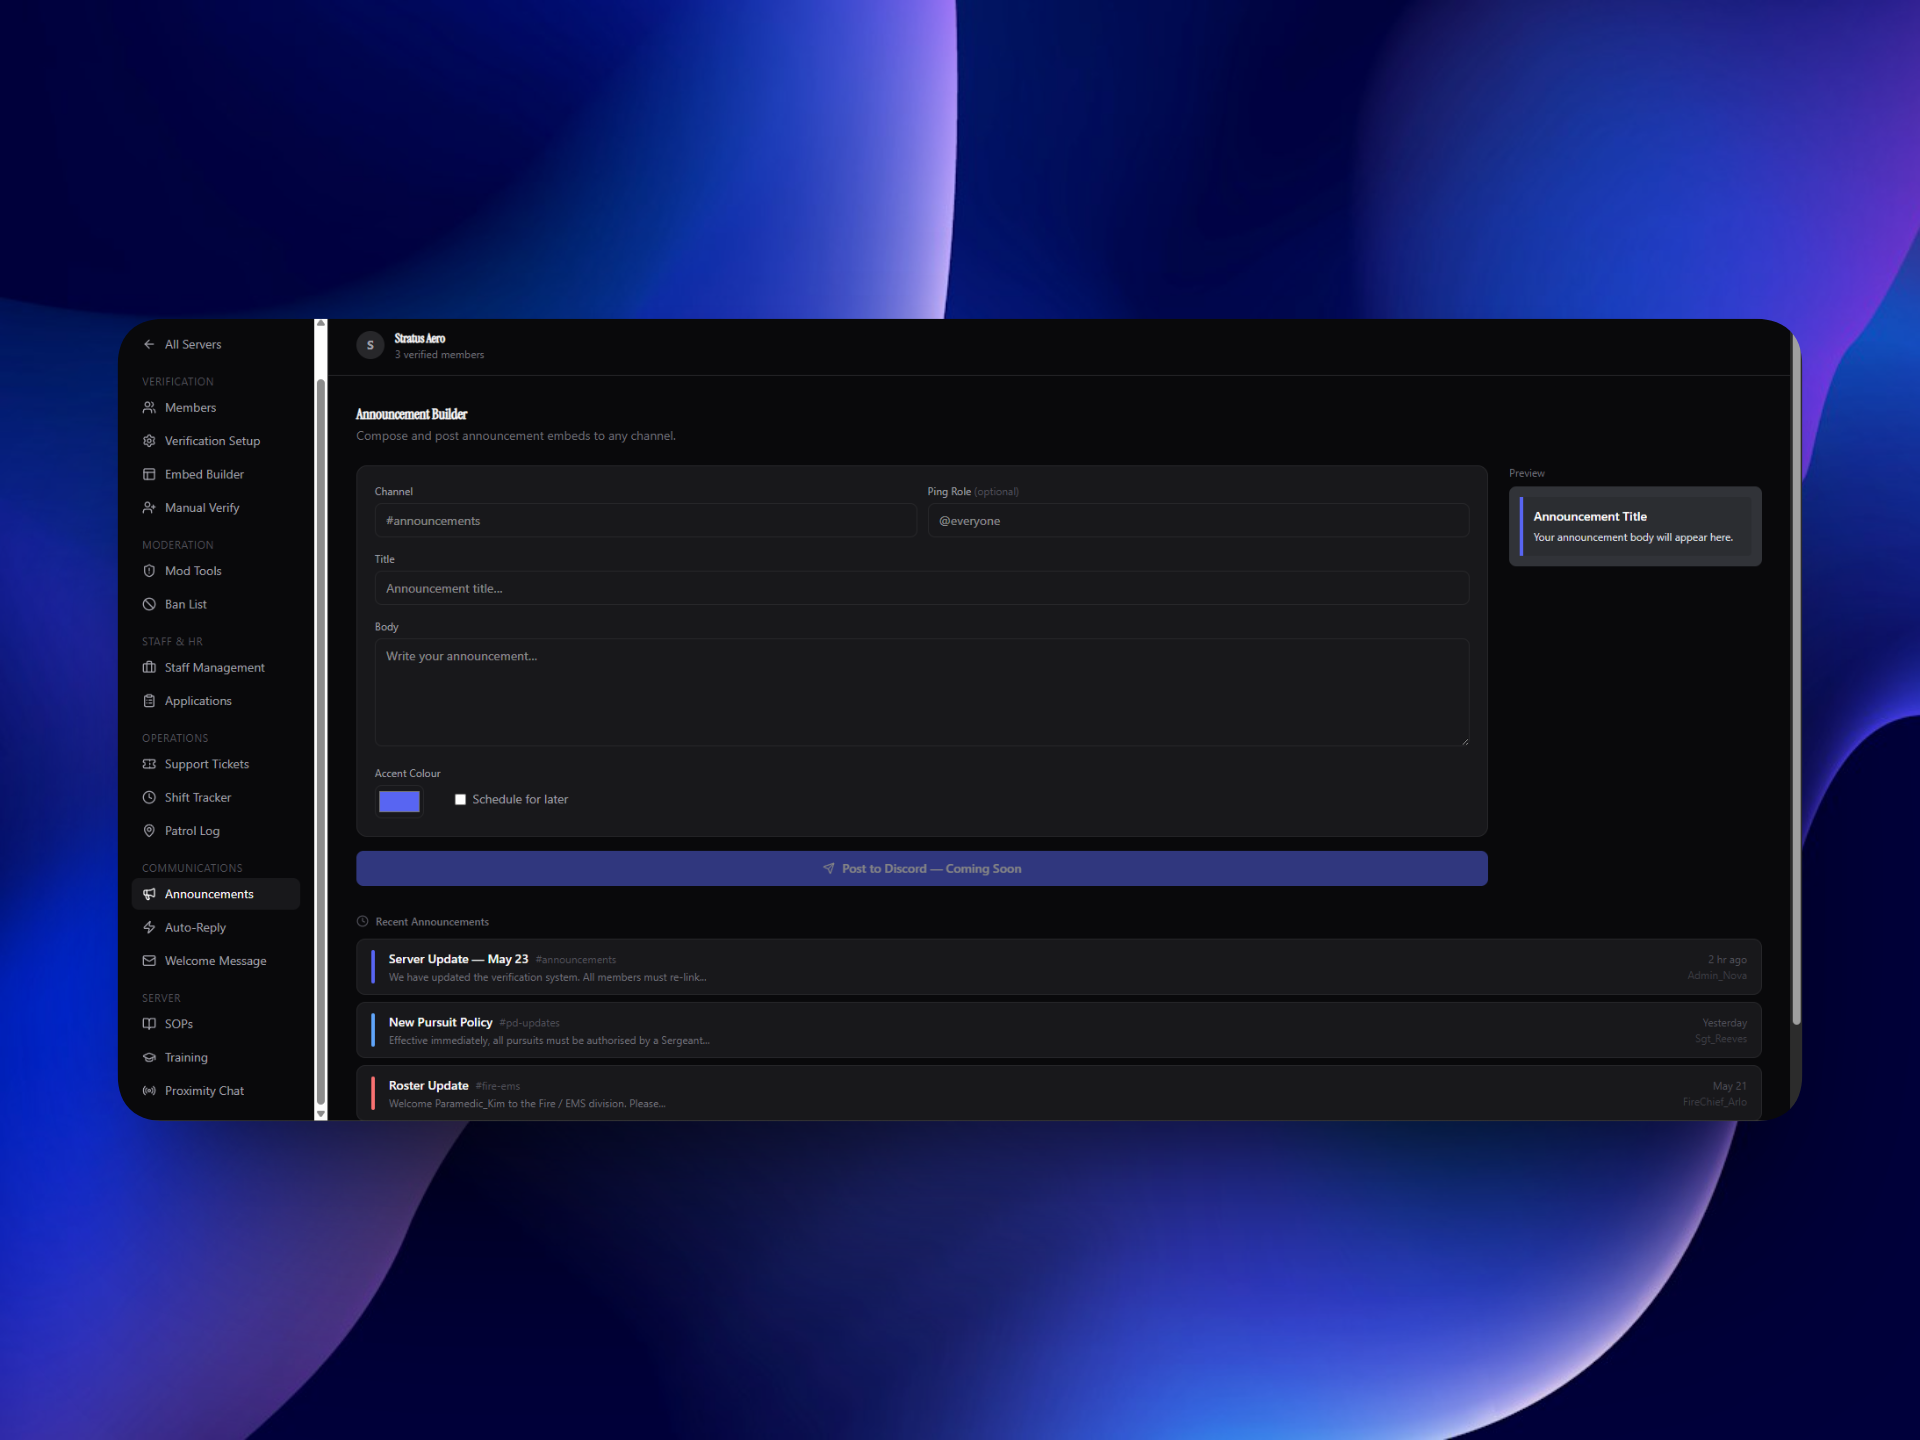
Task: Open the Shift Tracker link
Action: point(215,798)
